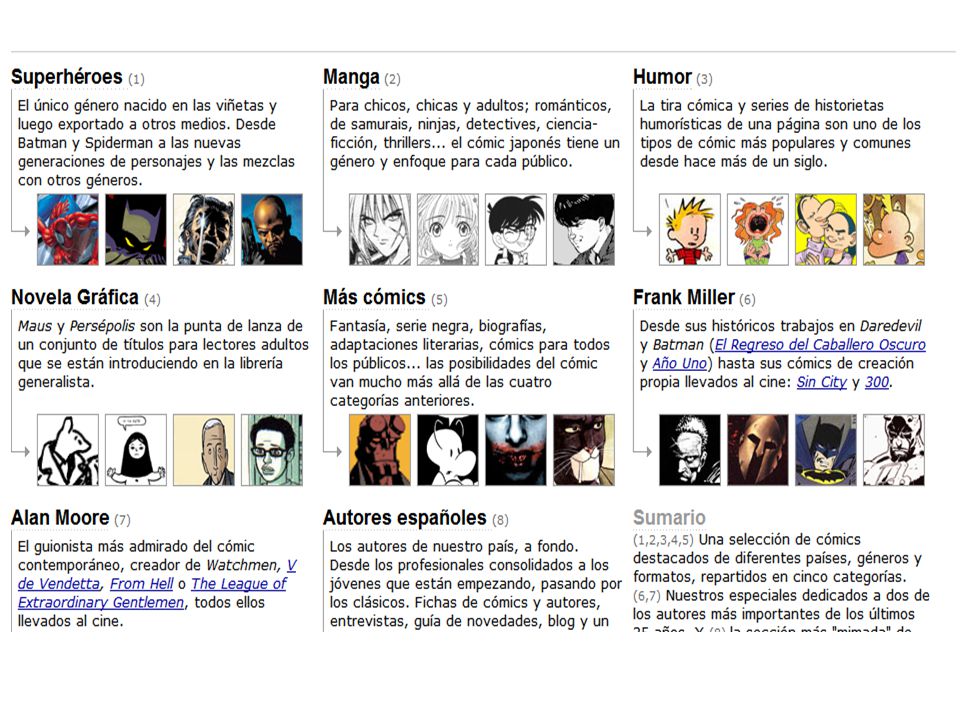Image resolution: width=960 pixels, height=720 pixels.
Task: Click the crying redhead humor thumbnail
Action: (757, 230)
